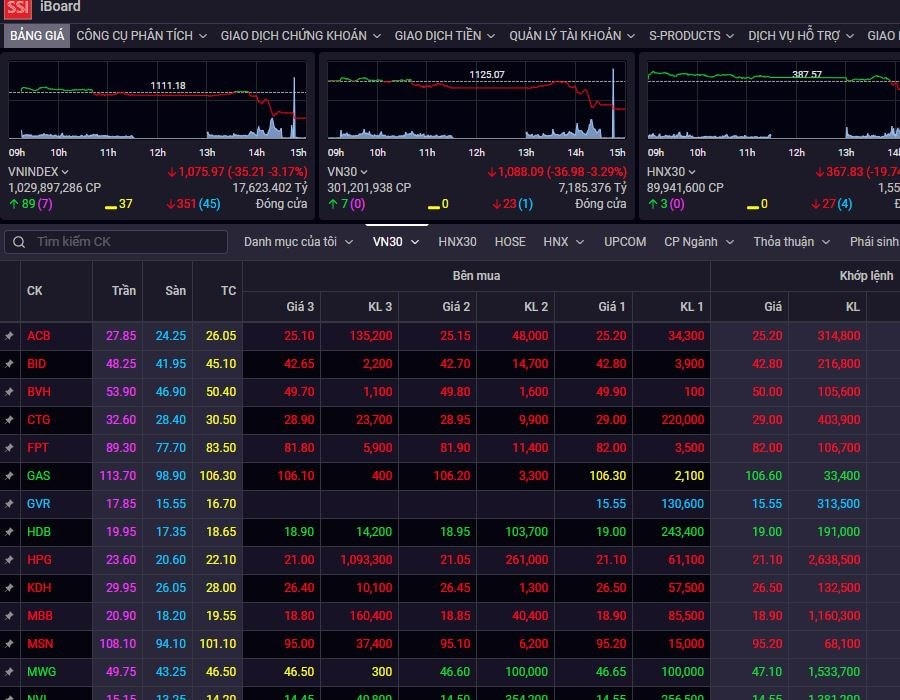Expand QUẢN LÝ TÀI KHOẢN menu
Image resolution: width=900 pixels, height=700 pixels.
pyautogui.click(x=572, y=36)
